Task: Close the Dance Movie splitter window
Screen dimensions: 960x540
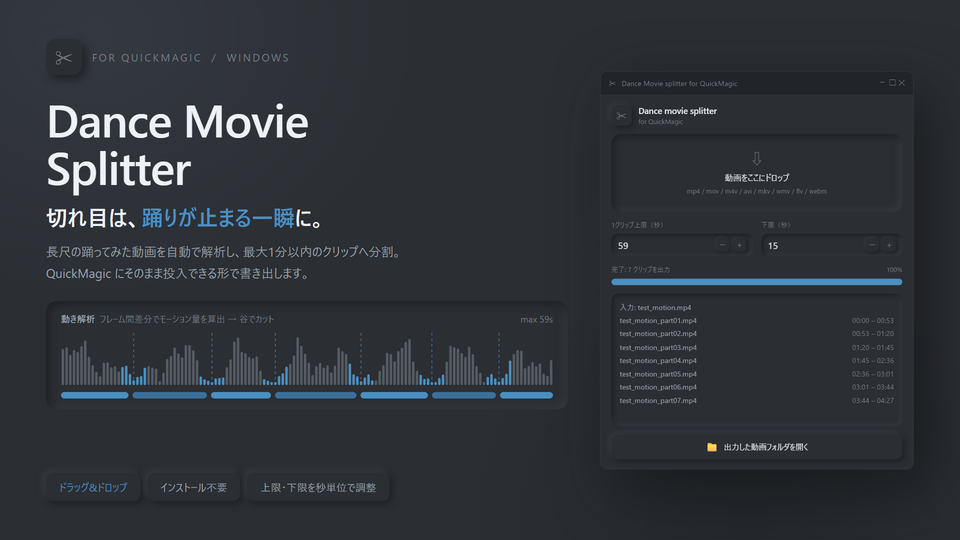Action: (902, 83)
